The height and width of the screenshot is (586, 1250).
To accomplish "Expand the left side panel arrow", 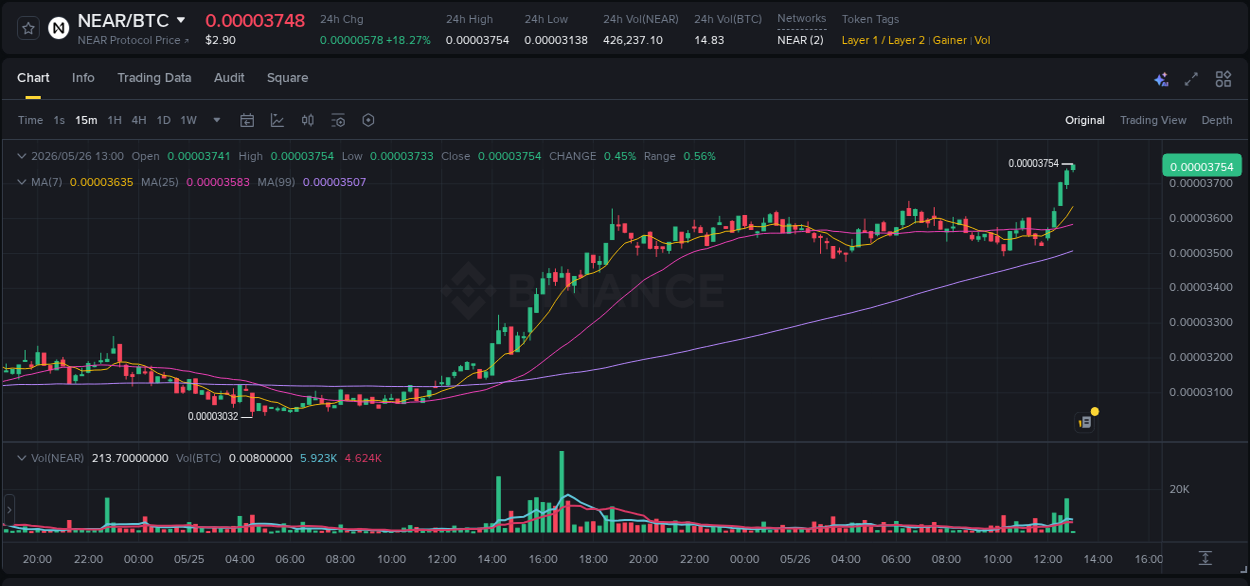I will coord(9,511).
